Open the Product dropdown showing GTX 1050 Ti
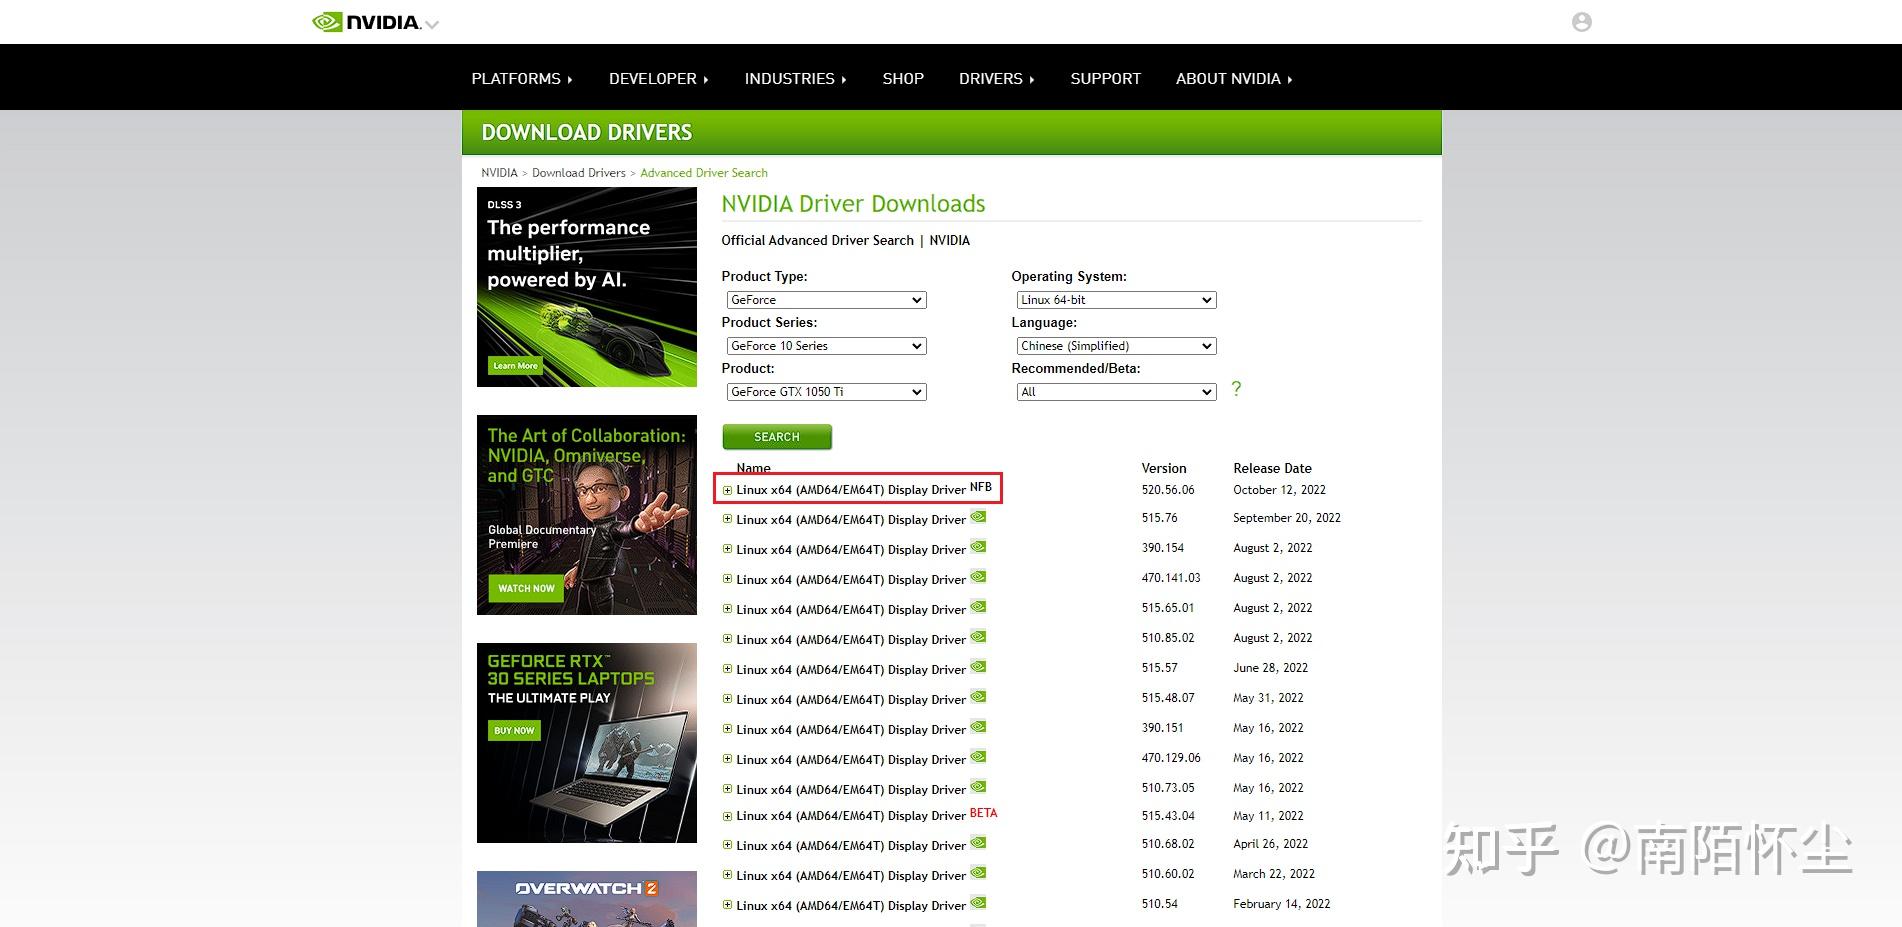This screenshot has height=927, width=1902. [x=826, y=392]
